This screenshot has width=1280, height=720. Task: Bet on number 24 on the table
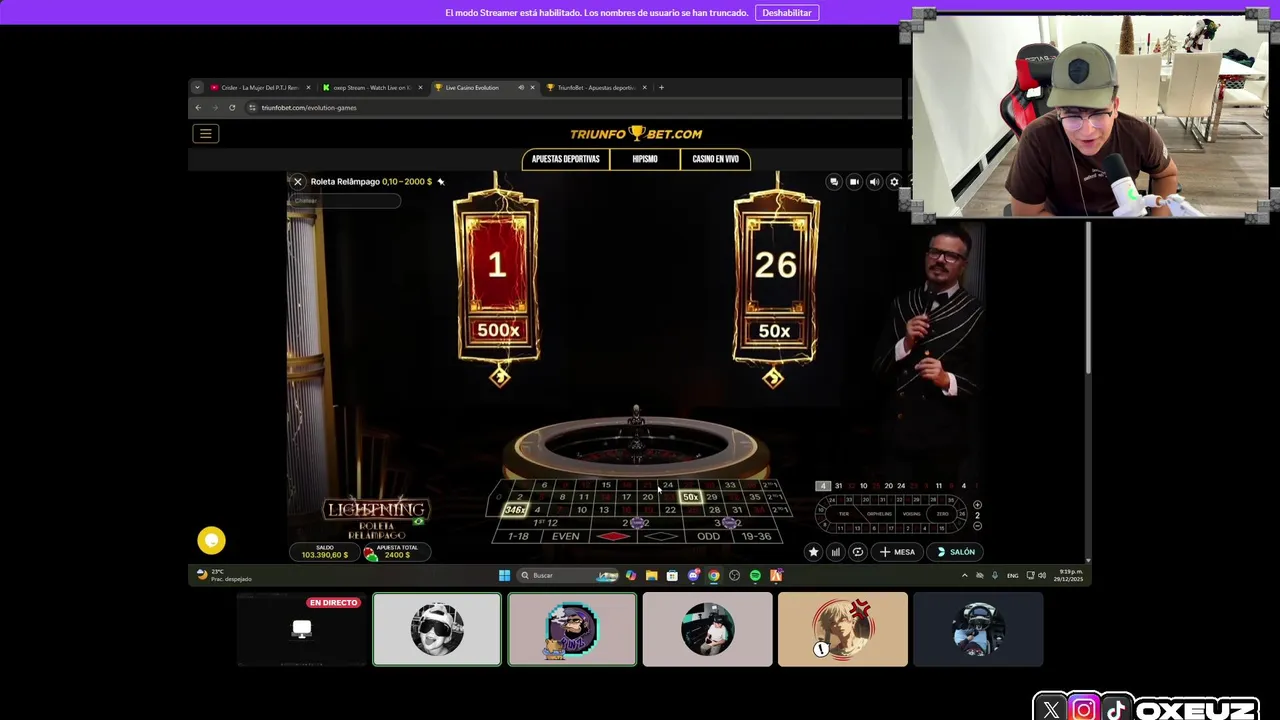(668, 486)
